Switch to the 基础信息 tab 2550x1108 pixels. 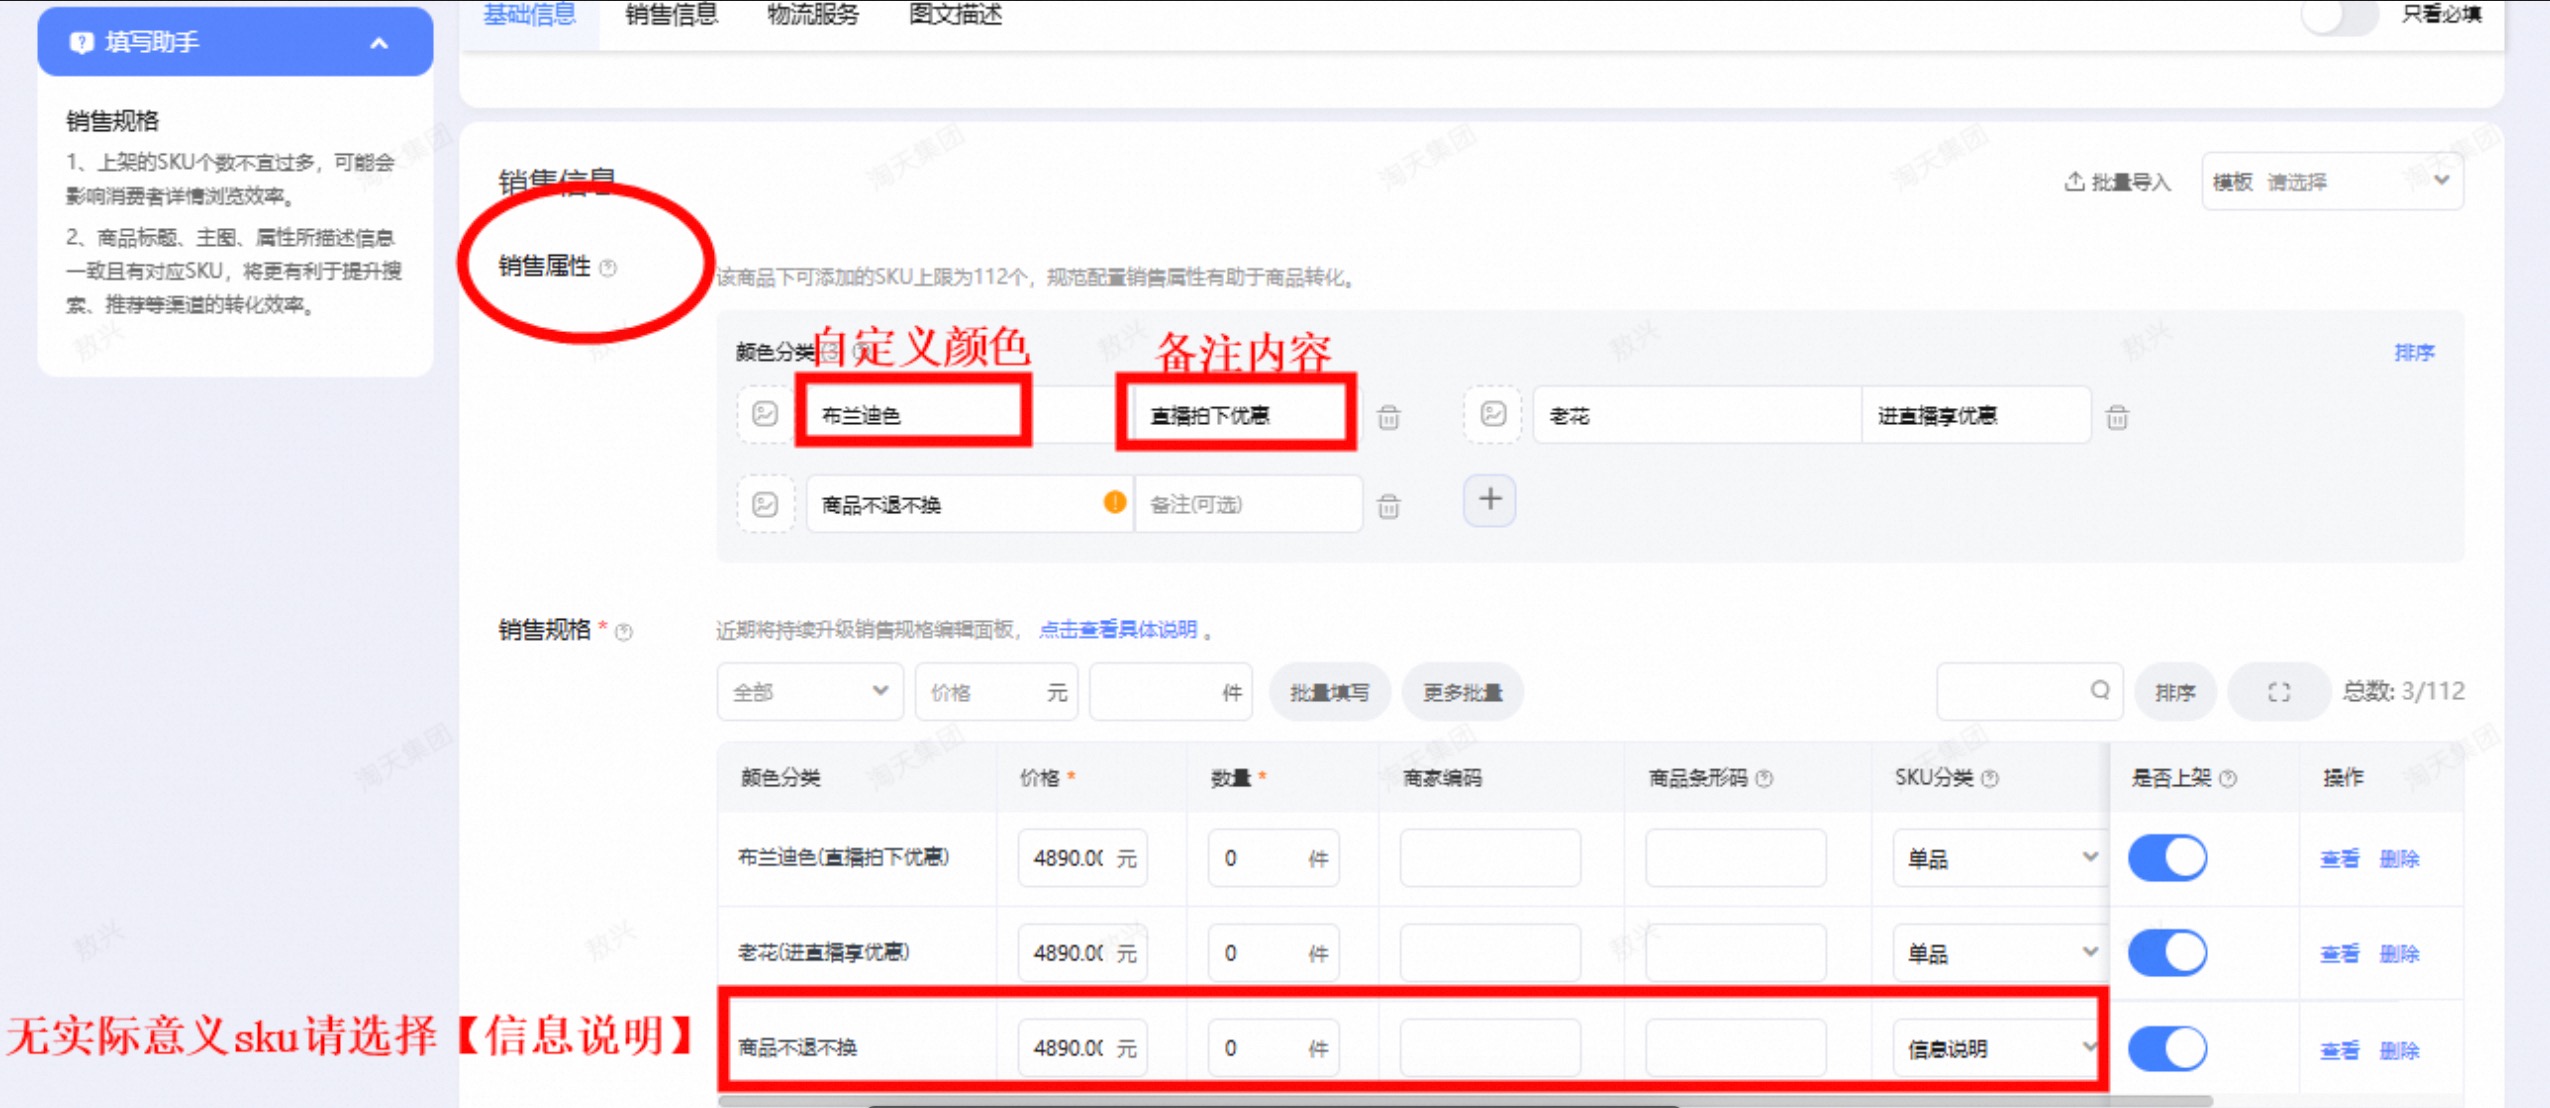pyautogui.click(x=530, y=14)
